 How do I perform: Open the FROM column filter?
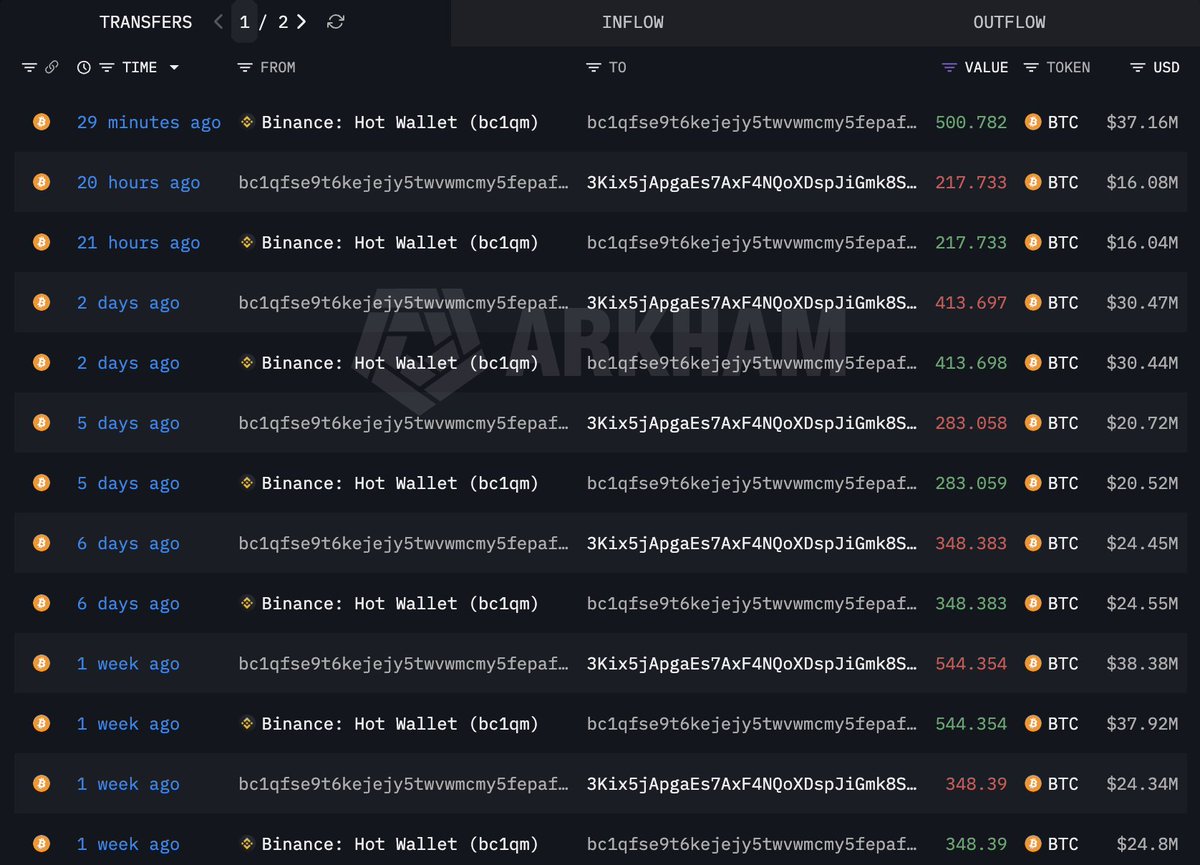point(244,67)
